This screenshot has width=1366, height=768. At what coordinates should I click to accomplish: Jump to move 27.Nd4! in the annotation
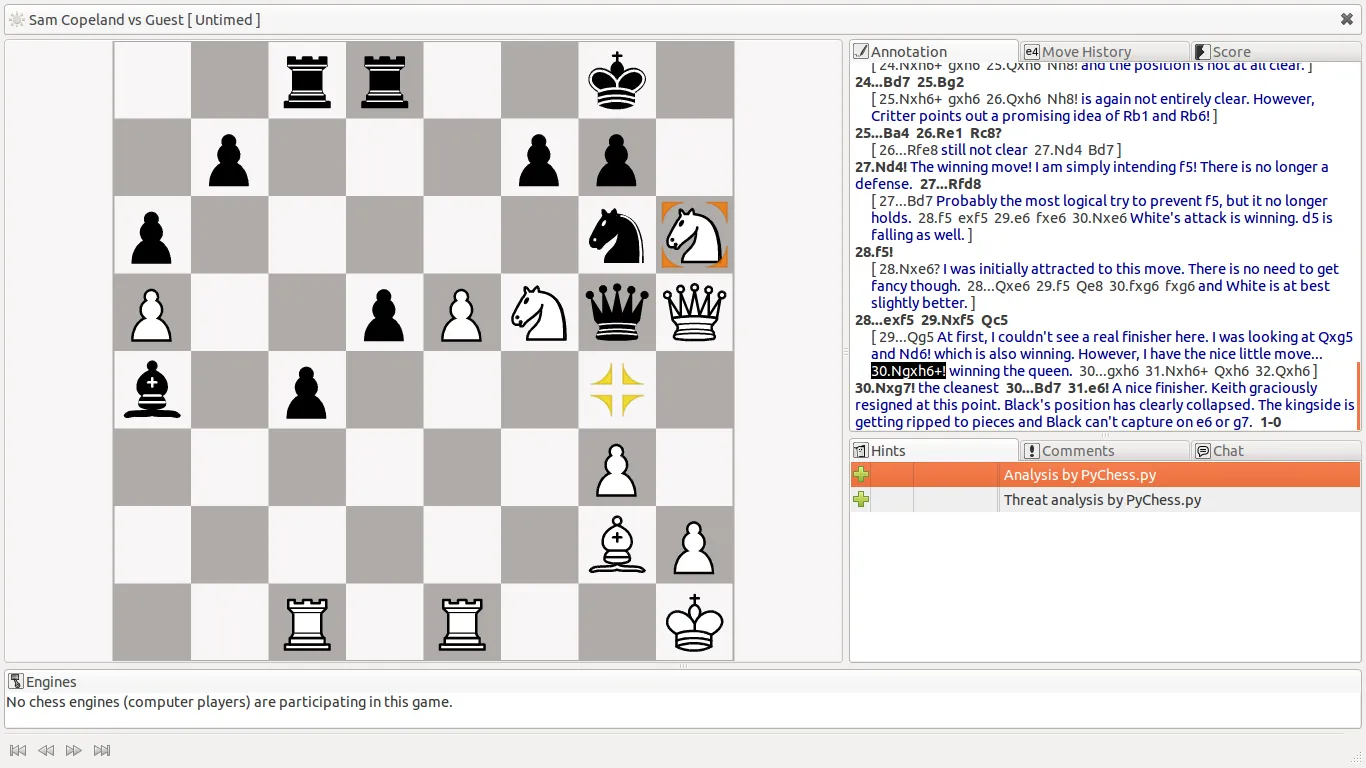coord(880,167)
